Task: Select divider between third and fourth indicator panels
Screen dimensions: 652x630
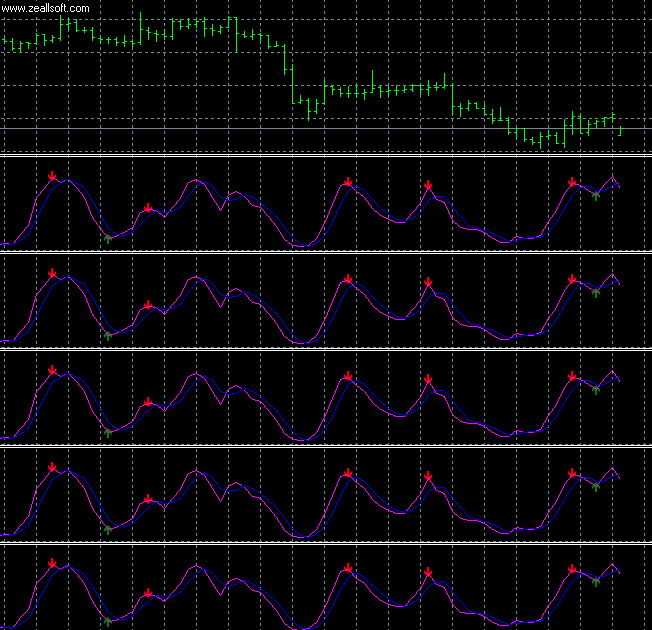Action: [326, 445]
